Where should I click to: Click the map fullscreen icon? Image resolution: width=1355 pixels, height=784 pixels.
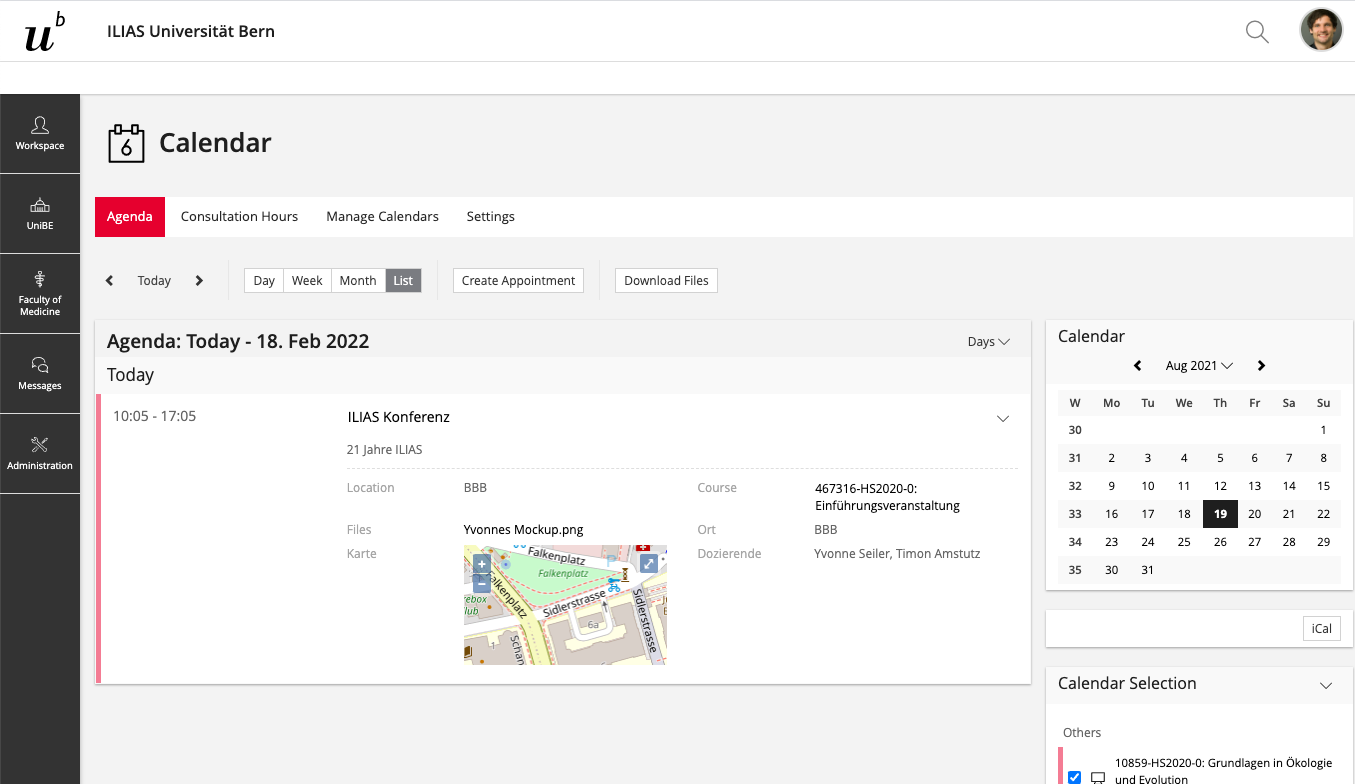(648, 564)
